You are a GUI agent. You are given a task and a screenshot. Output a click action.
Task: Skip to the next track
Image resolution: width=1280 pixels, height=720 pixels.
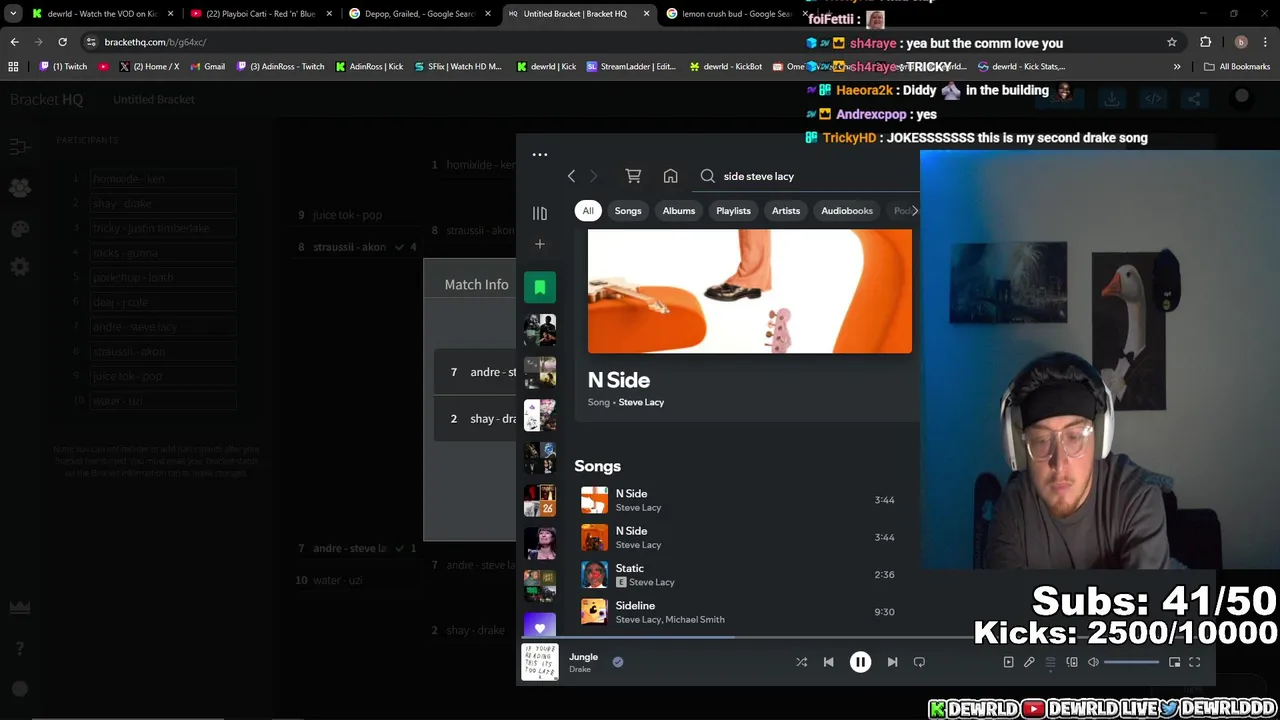pyautogui.click(x=892, y=662)
